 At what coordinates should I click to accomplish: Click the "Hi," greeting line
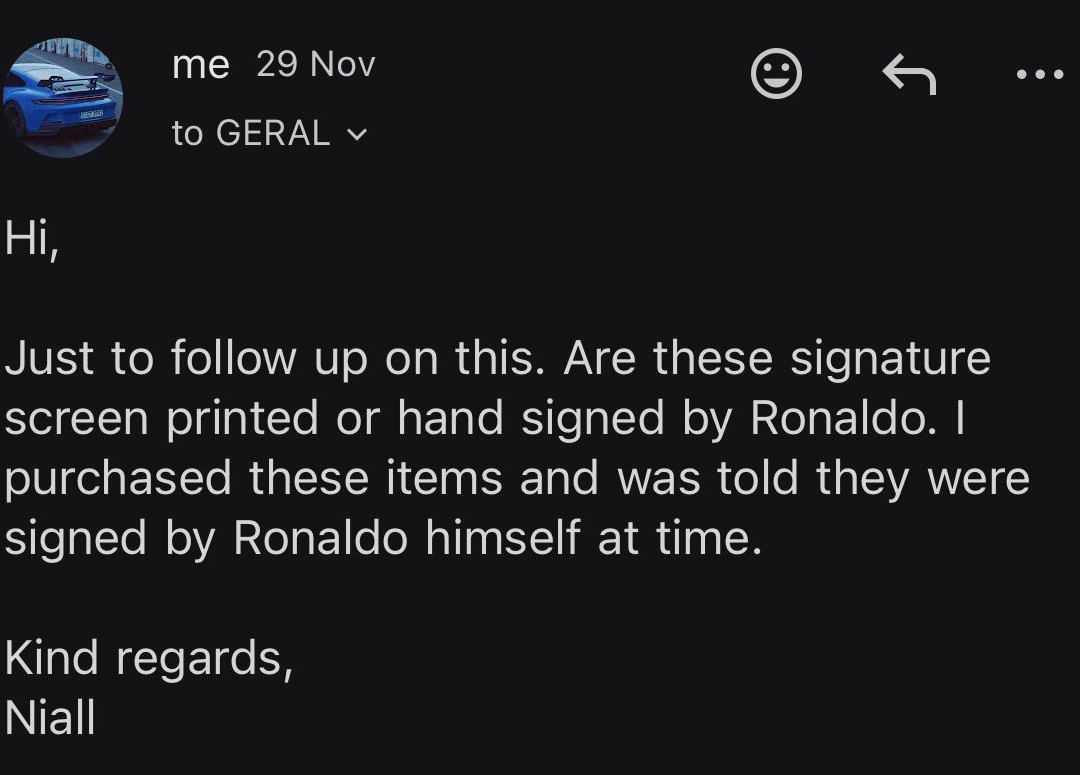pyautogui.click(x=30, y=239)
